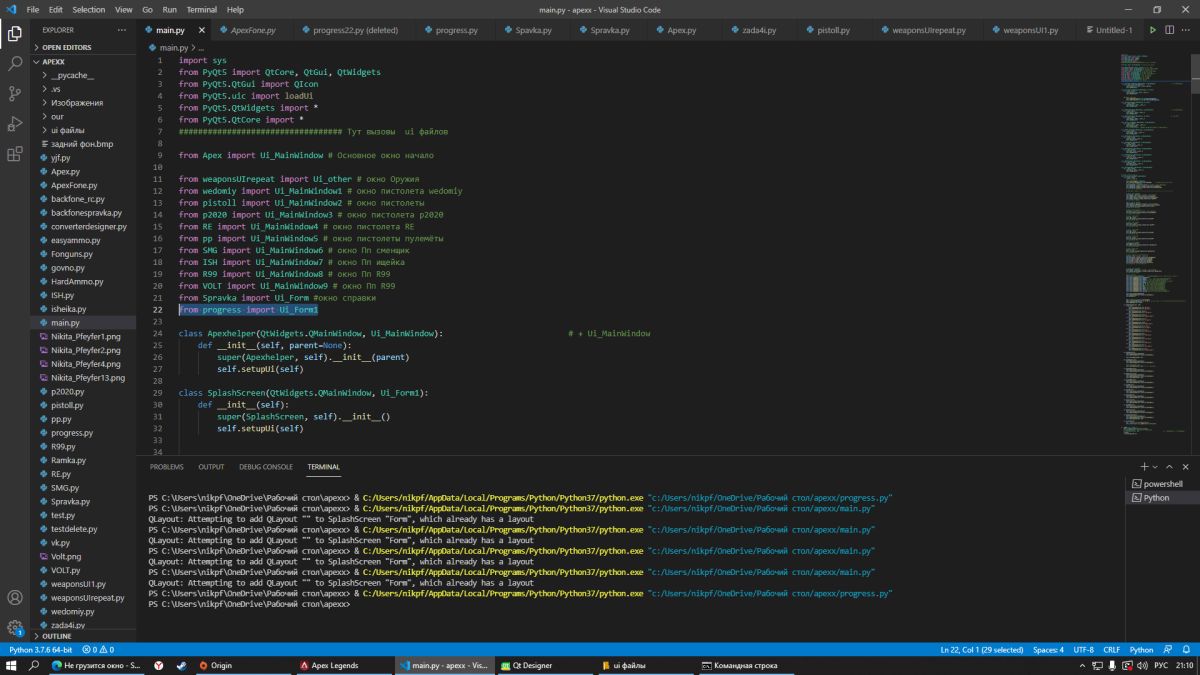Open the Source Control view
Image resolution: width=1200 pixels, height=675 pixels.
click(15, 93)
